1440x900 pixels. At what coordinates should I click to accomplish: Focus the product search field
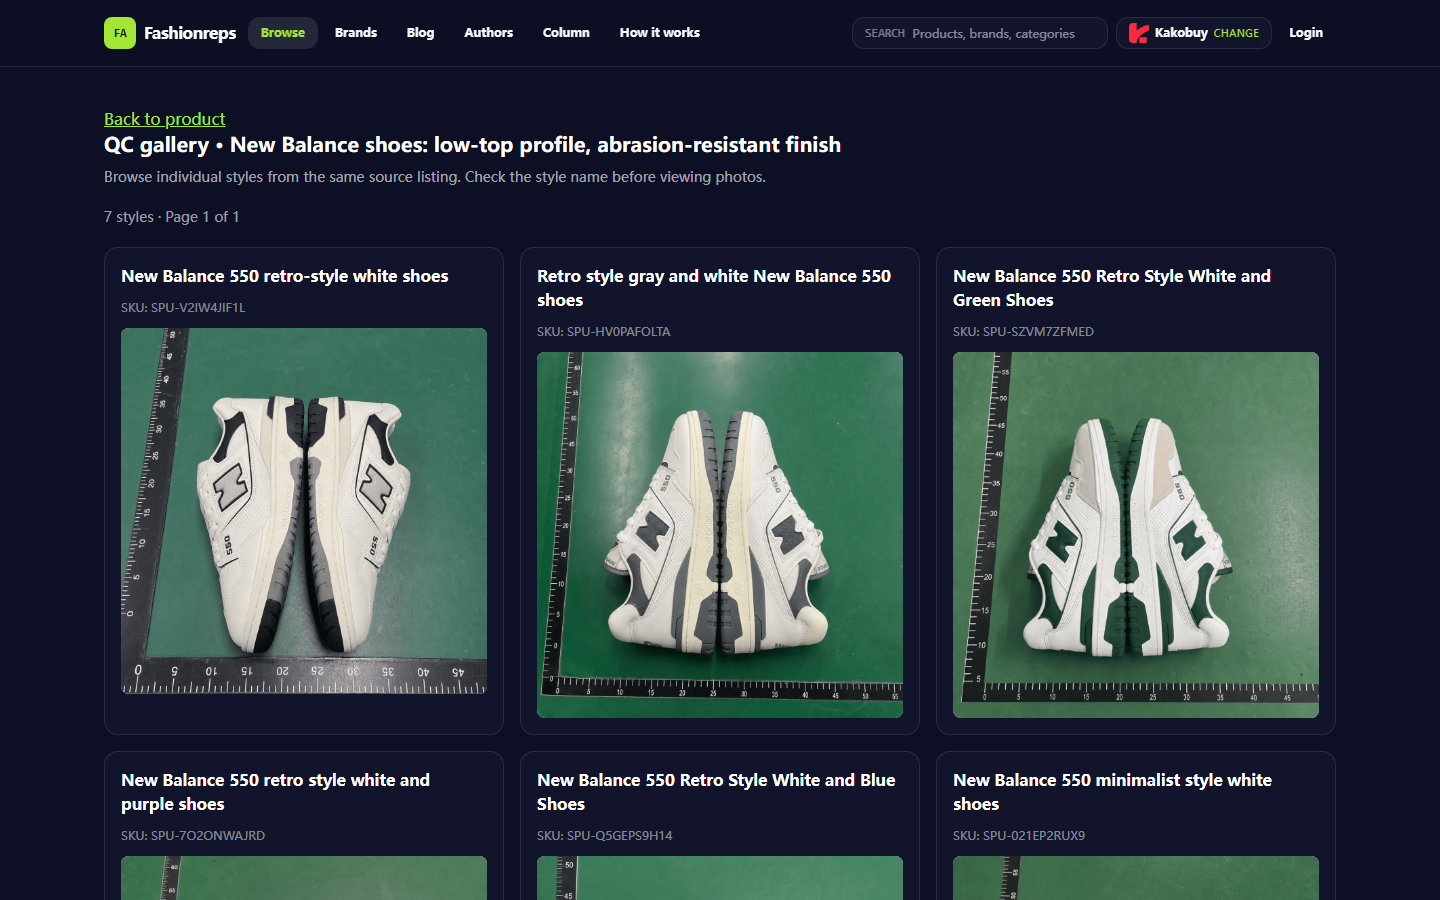(980, 33)
